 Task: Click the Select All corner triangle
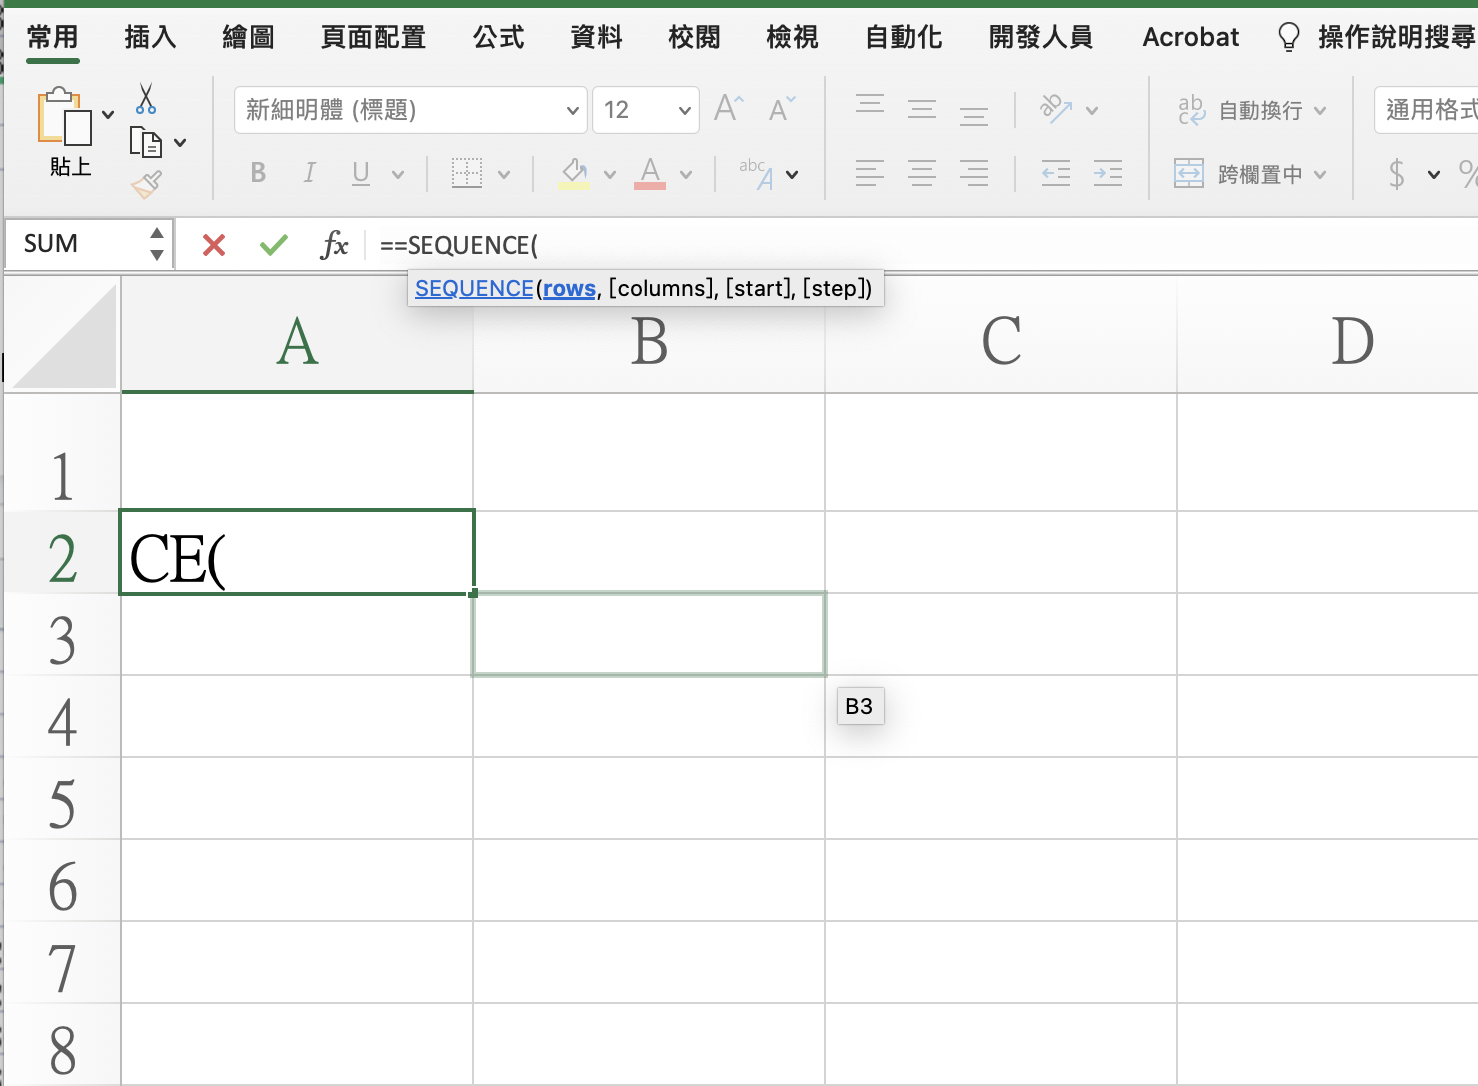coord(63,334)
